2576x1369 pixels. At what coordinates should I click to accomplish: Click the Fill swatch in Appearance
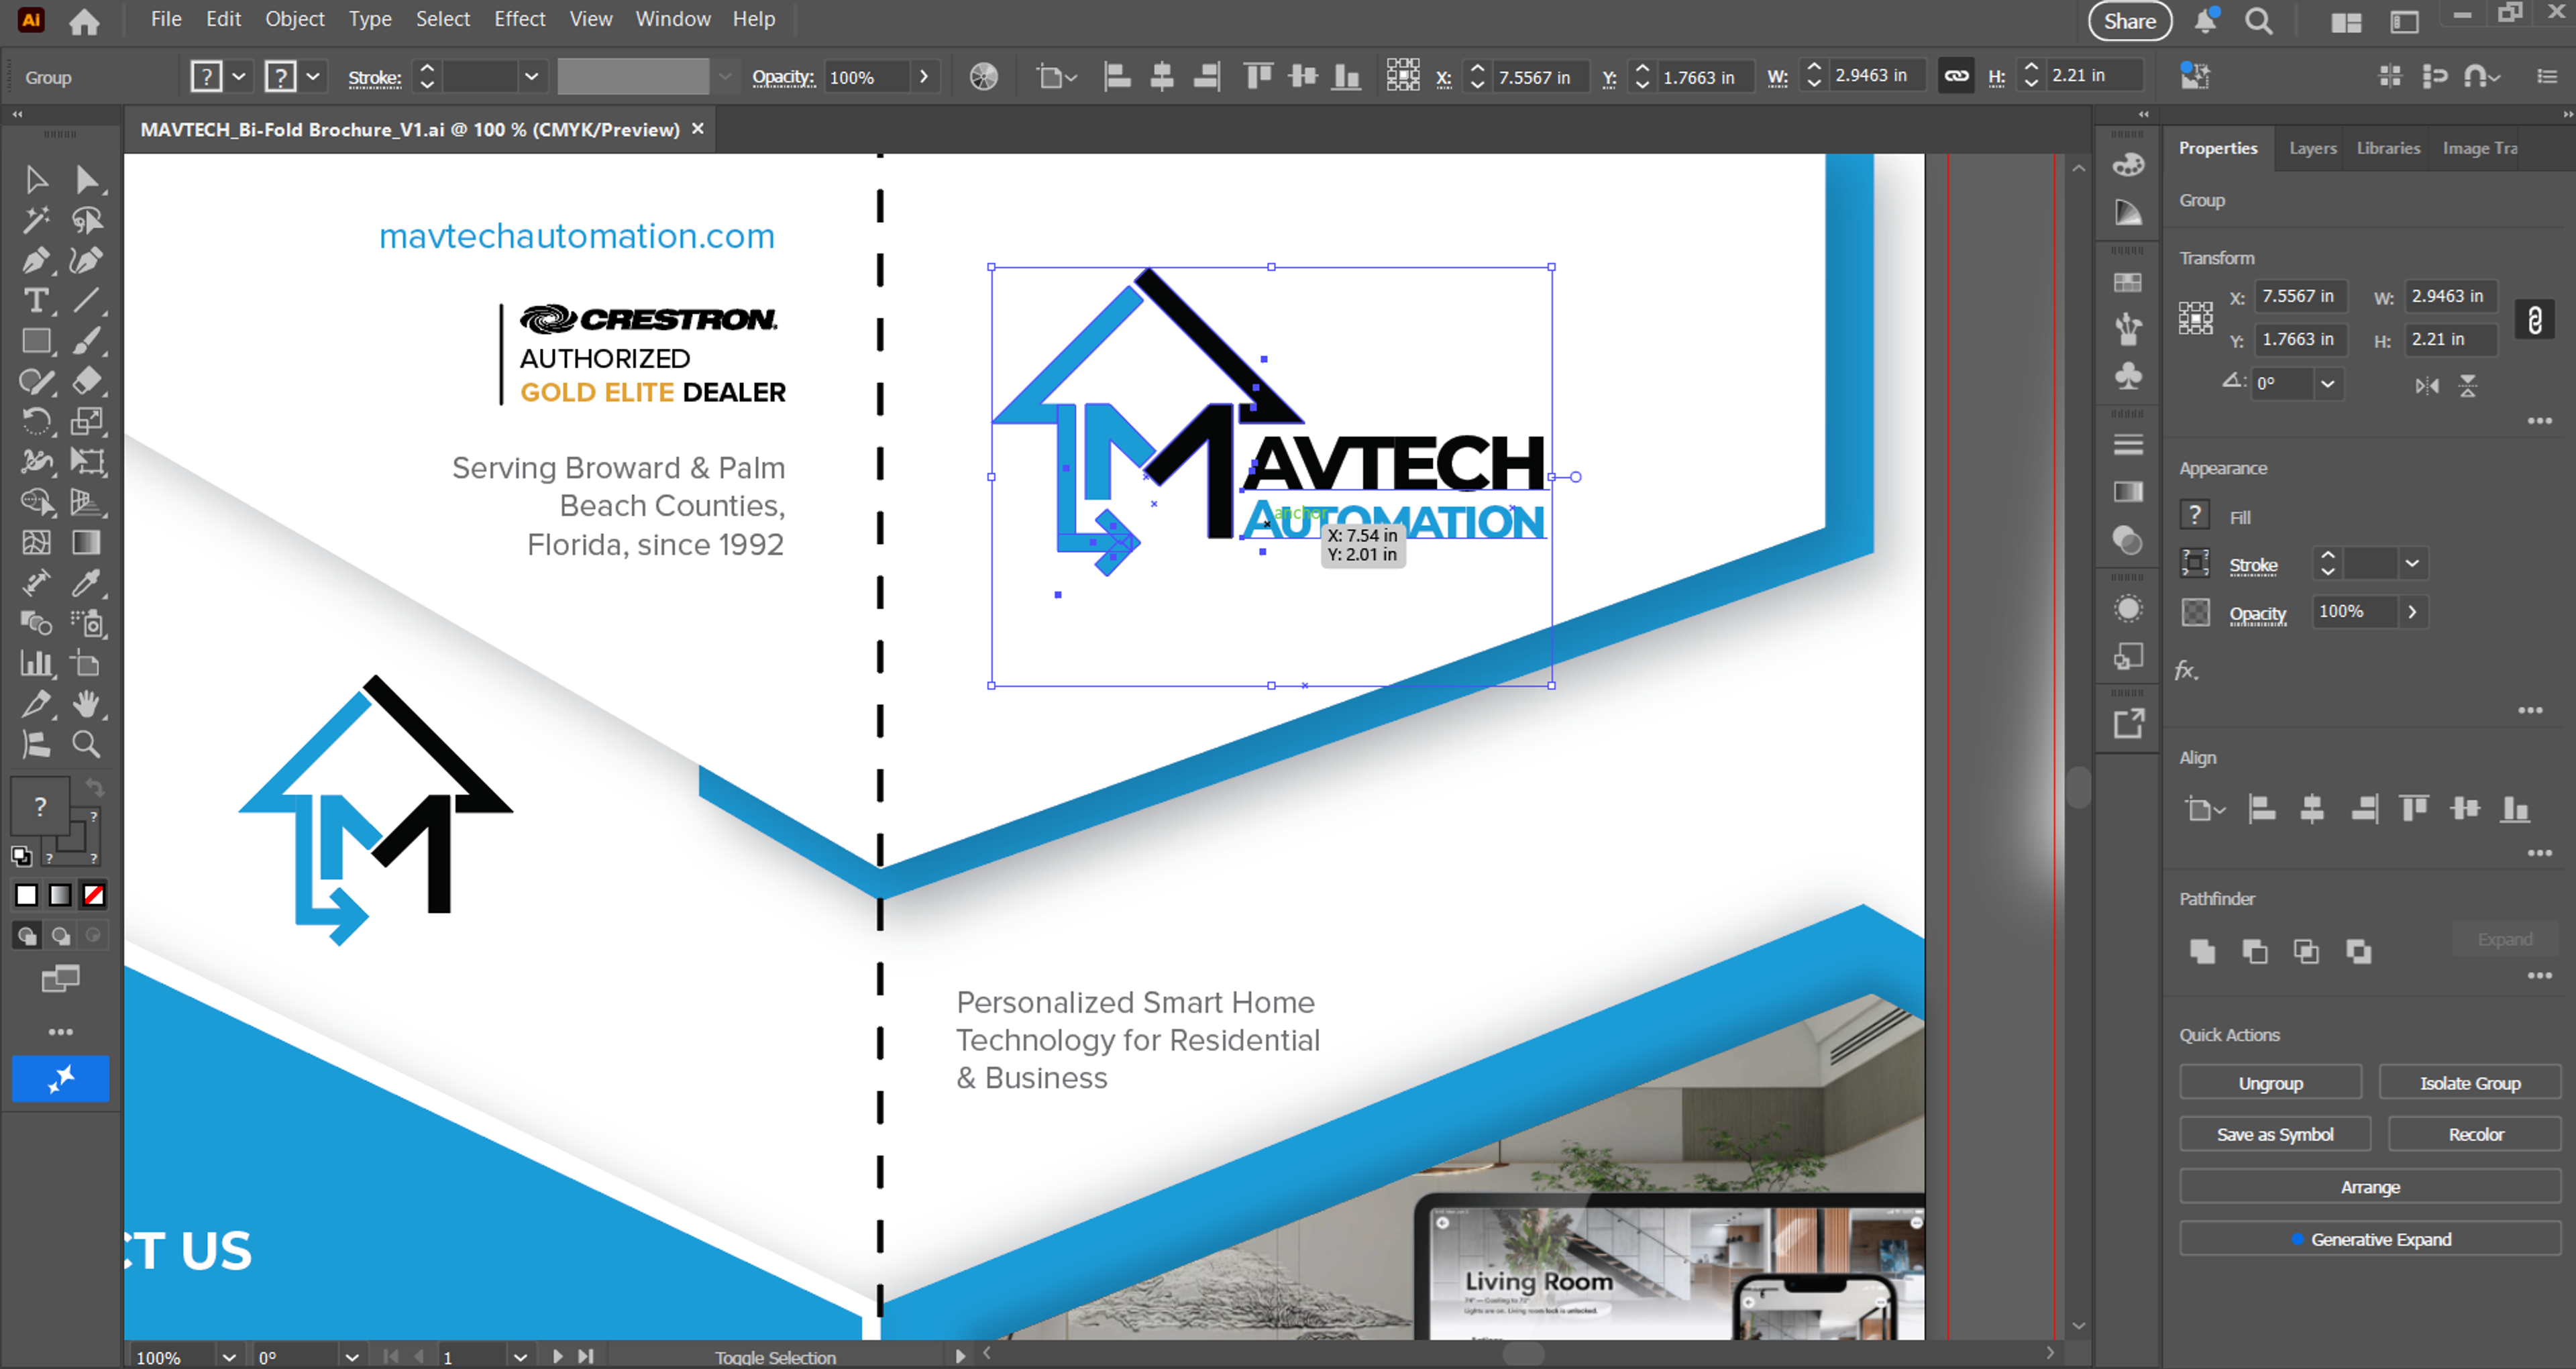(x=2195, y=515)
